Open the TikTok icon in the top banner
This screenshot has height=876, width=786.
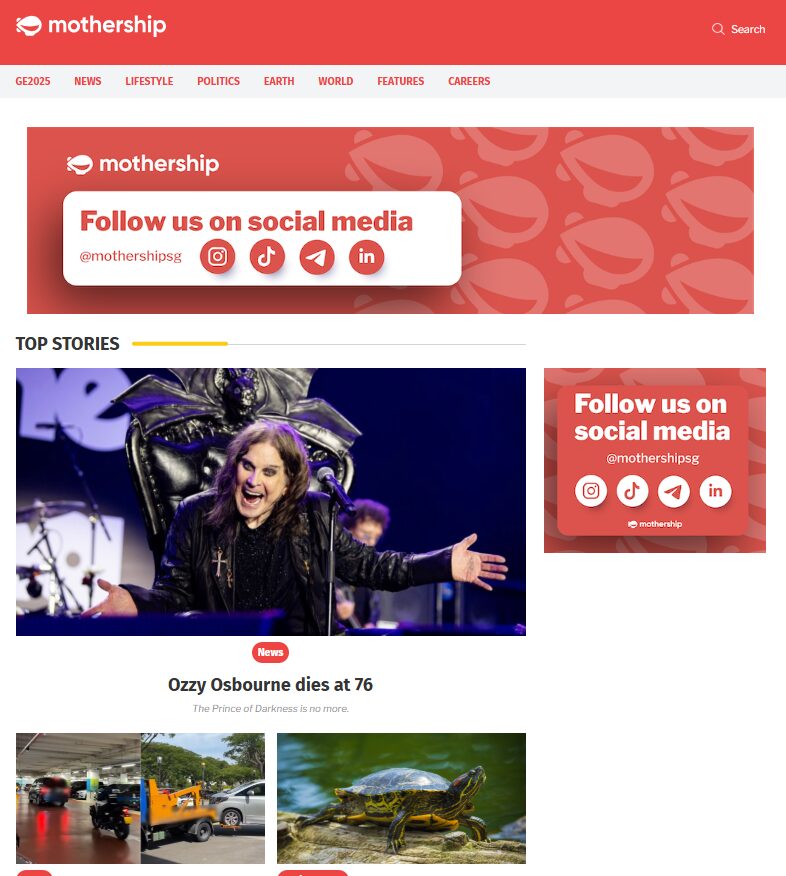[x=267, y=256]
